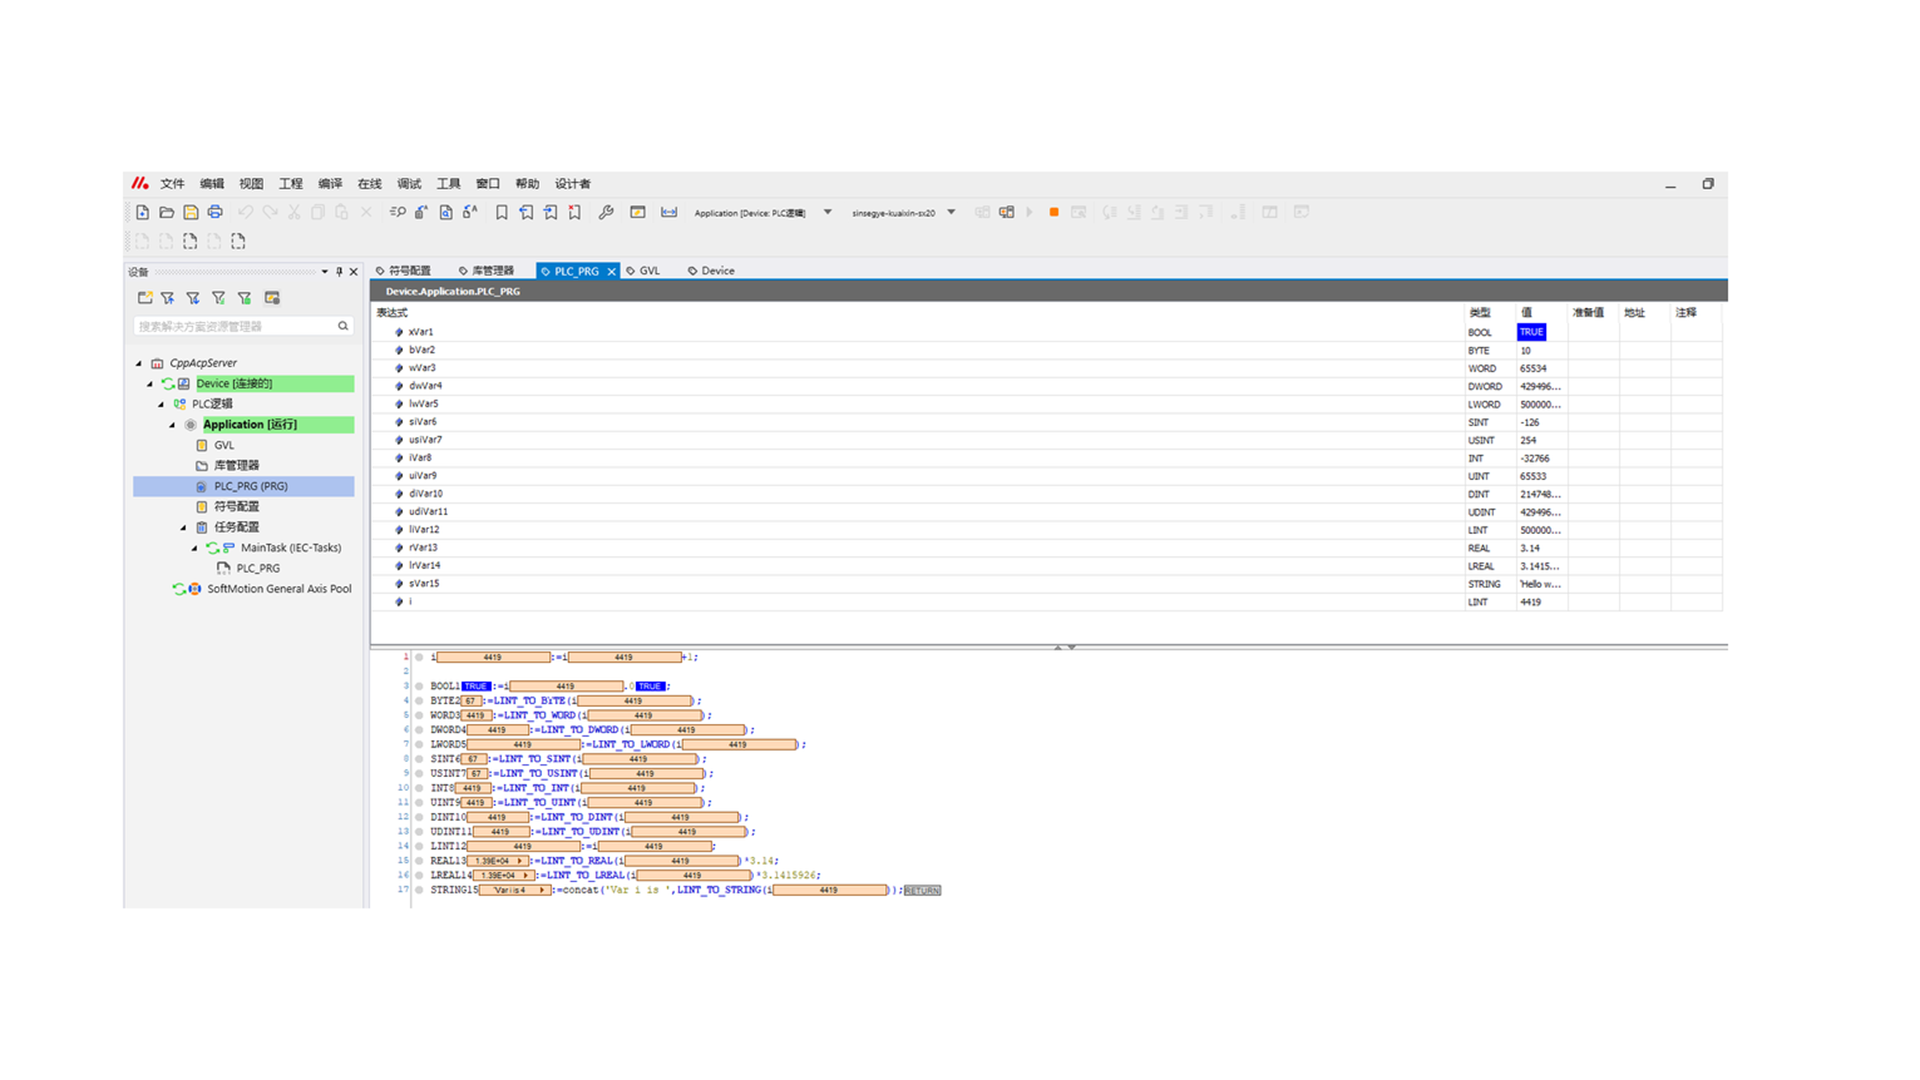
Task: Select MainTask (IEC-Tasks) in tree
Action: pos(290,548)
